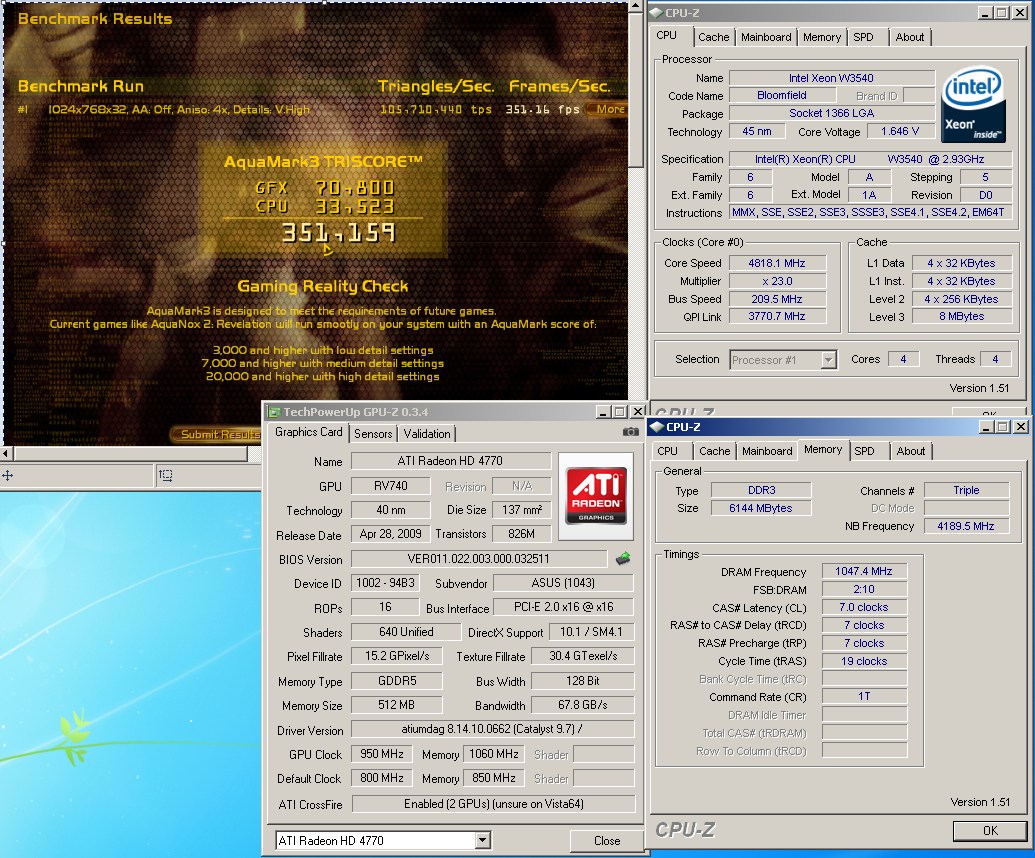Click the Command Rate 1T value
Viewport: 1035px width, 858px height.
coord(863,696)
